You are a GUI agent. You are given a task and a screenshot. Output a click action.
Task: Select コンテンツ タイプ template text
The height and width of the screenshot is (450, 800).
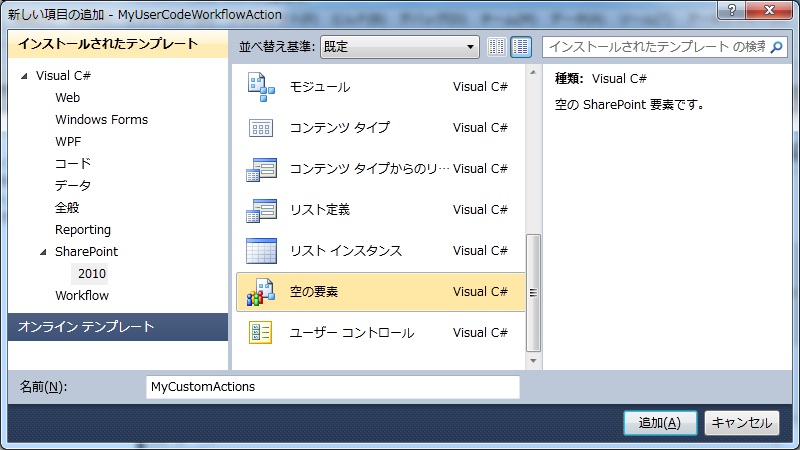pos(340,128)
